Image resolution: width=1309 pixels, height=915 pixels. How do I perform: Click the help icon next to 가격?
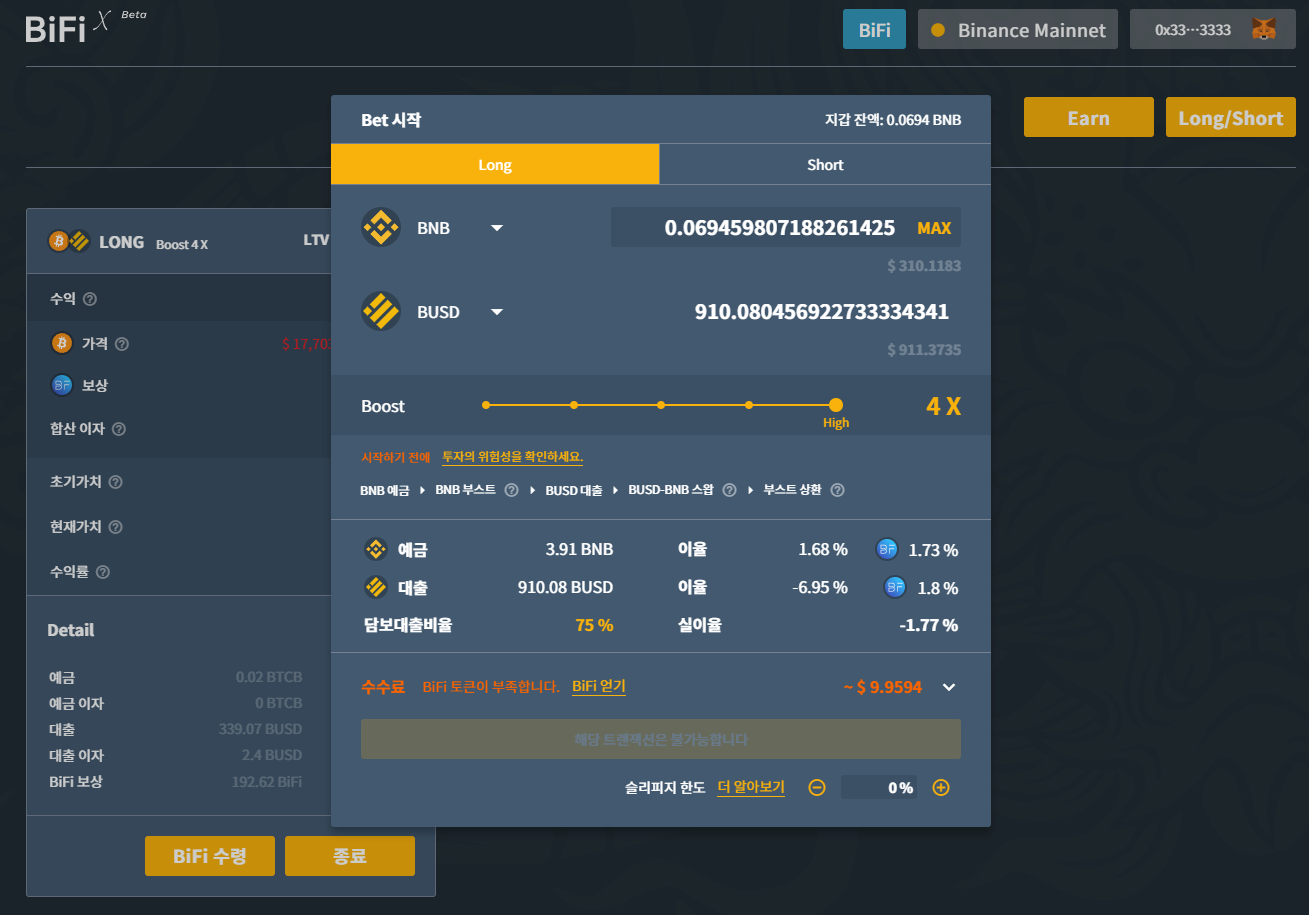tap(122, 344)
